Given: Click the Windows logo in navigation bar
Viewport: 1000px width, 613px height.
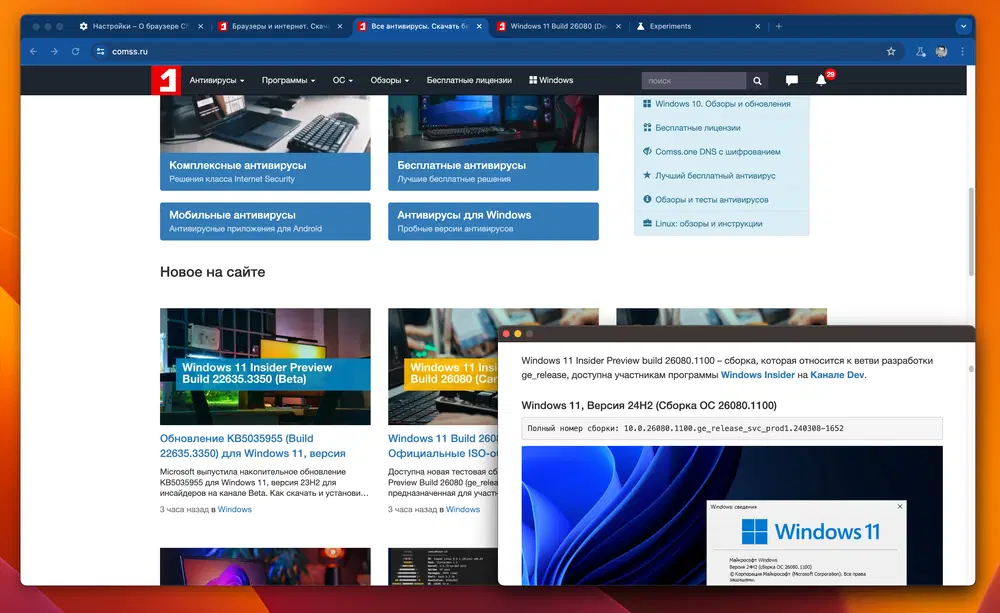Looking at the screenshot, I should pos(533,80).
